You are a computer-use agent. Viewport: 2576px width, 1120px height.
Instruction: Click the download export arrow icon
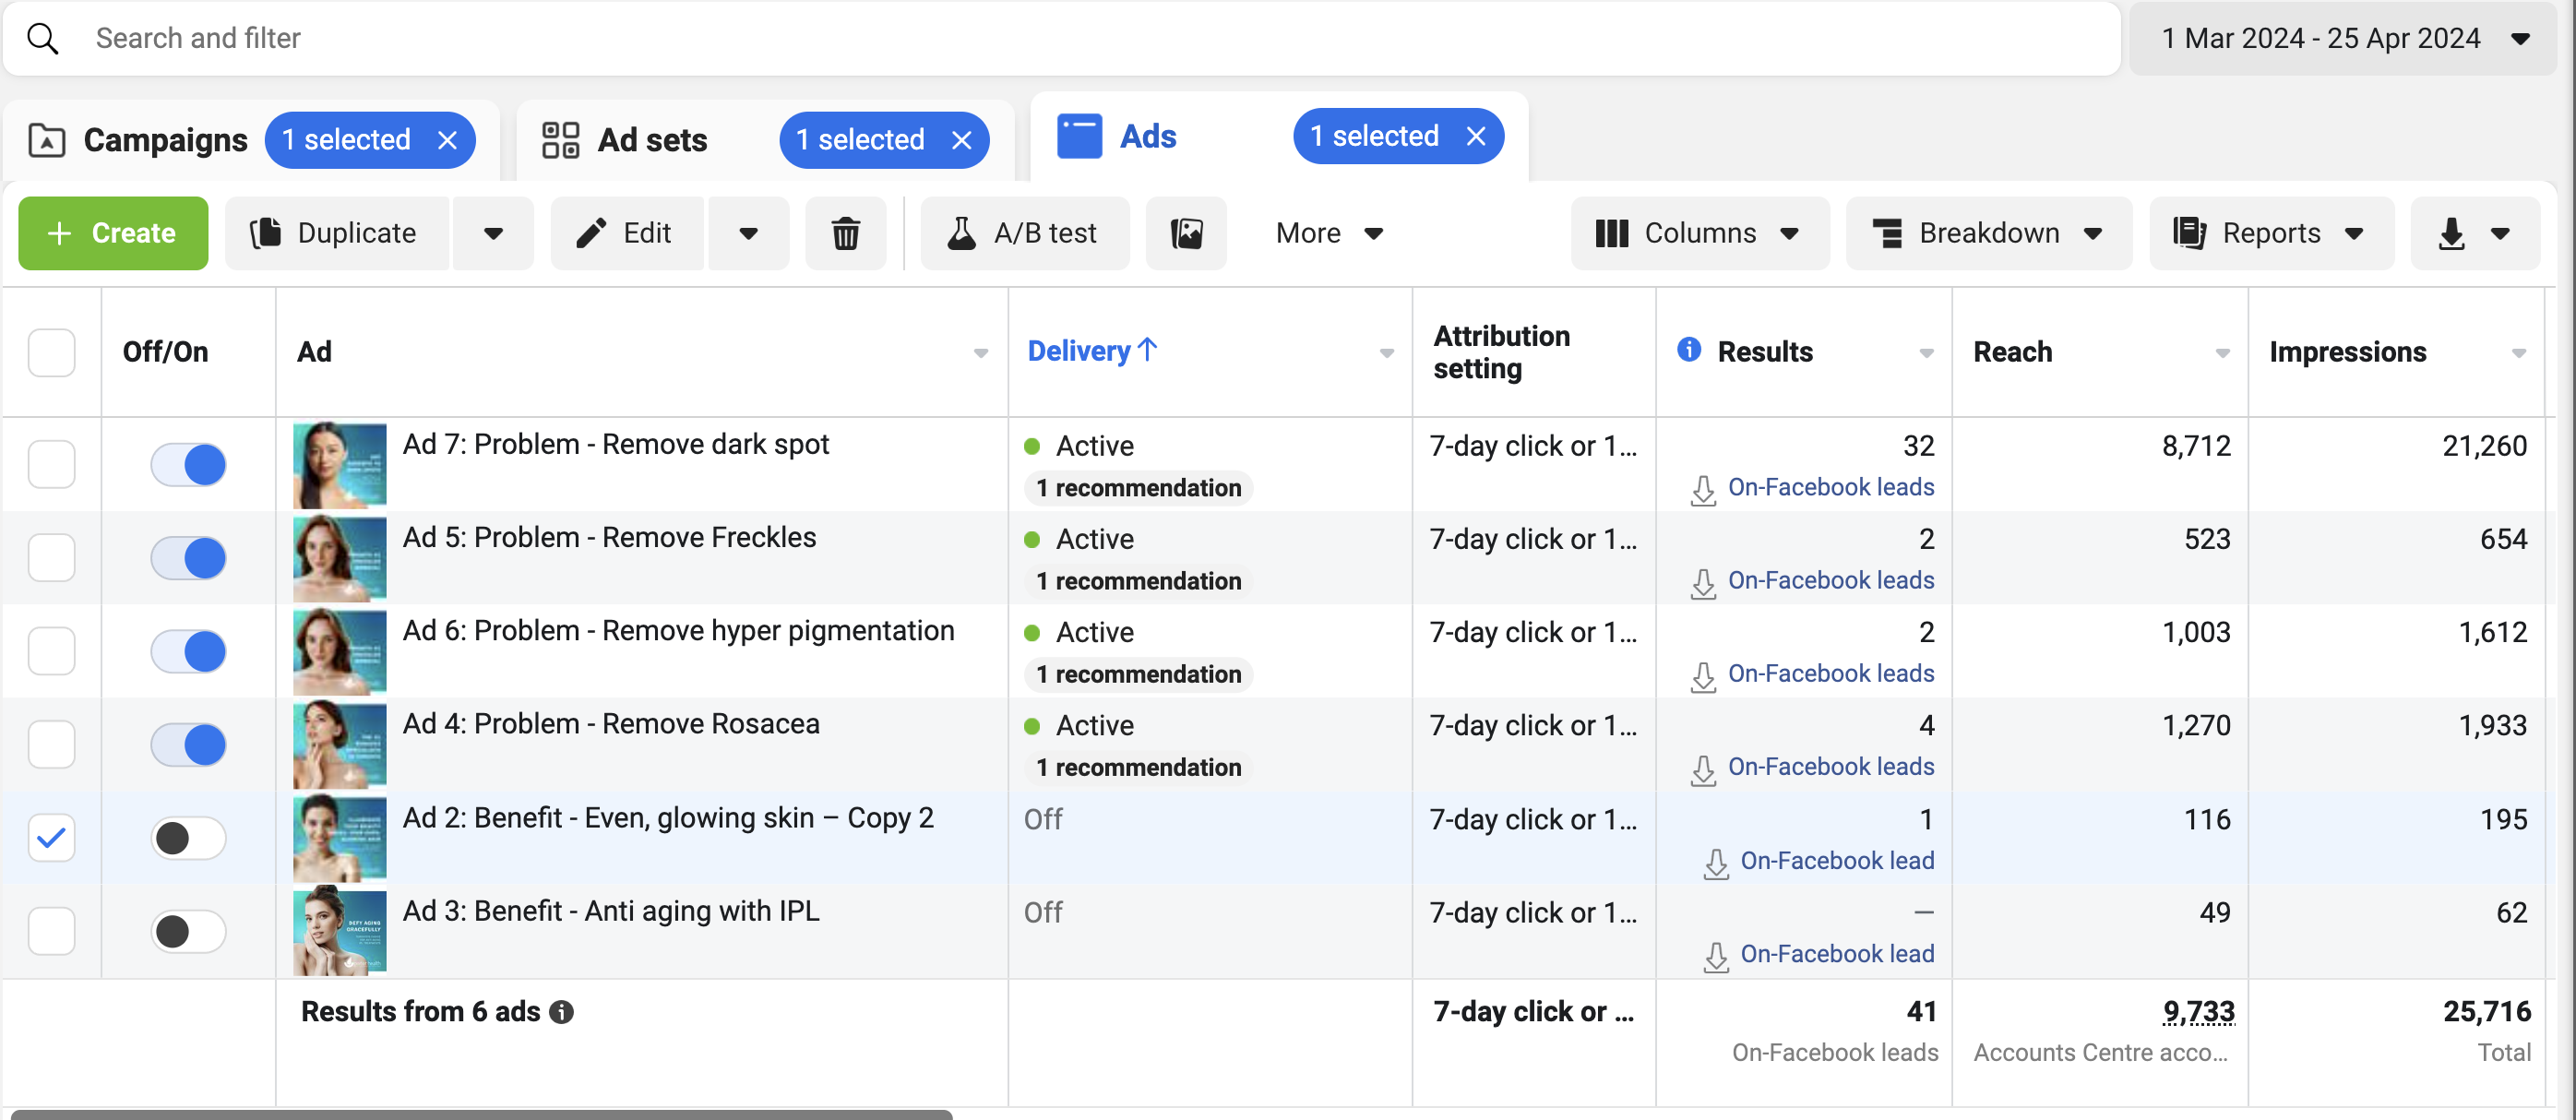click(2451, 233)
